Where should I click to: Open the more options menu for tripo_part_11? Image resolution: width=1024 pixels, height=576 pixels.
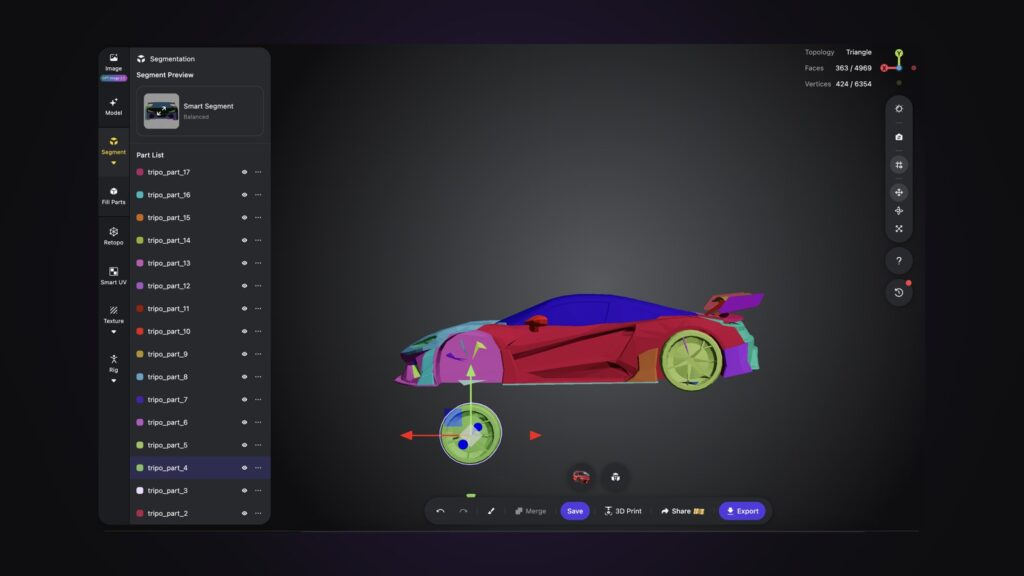tap(258, 309)
